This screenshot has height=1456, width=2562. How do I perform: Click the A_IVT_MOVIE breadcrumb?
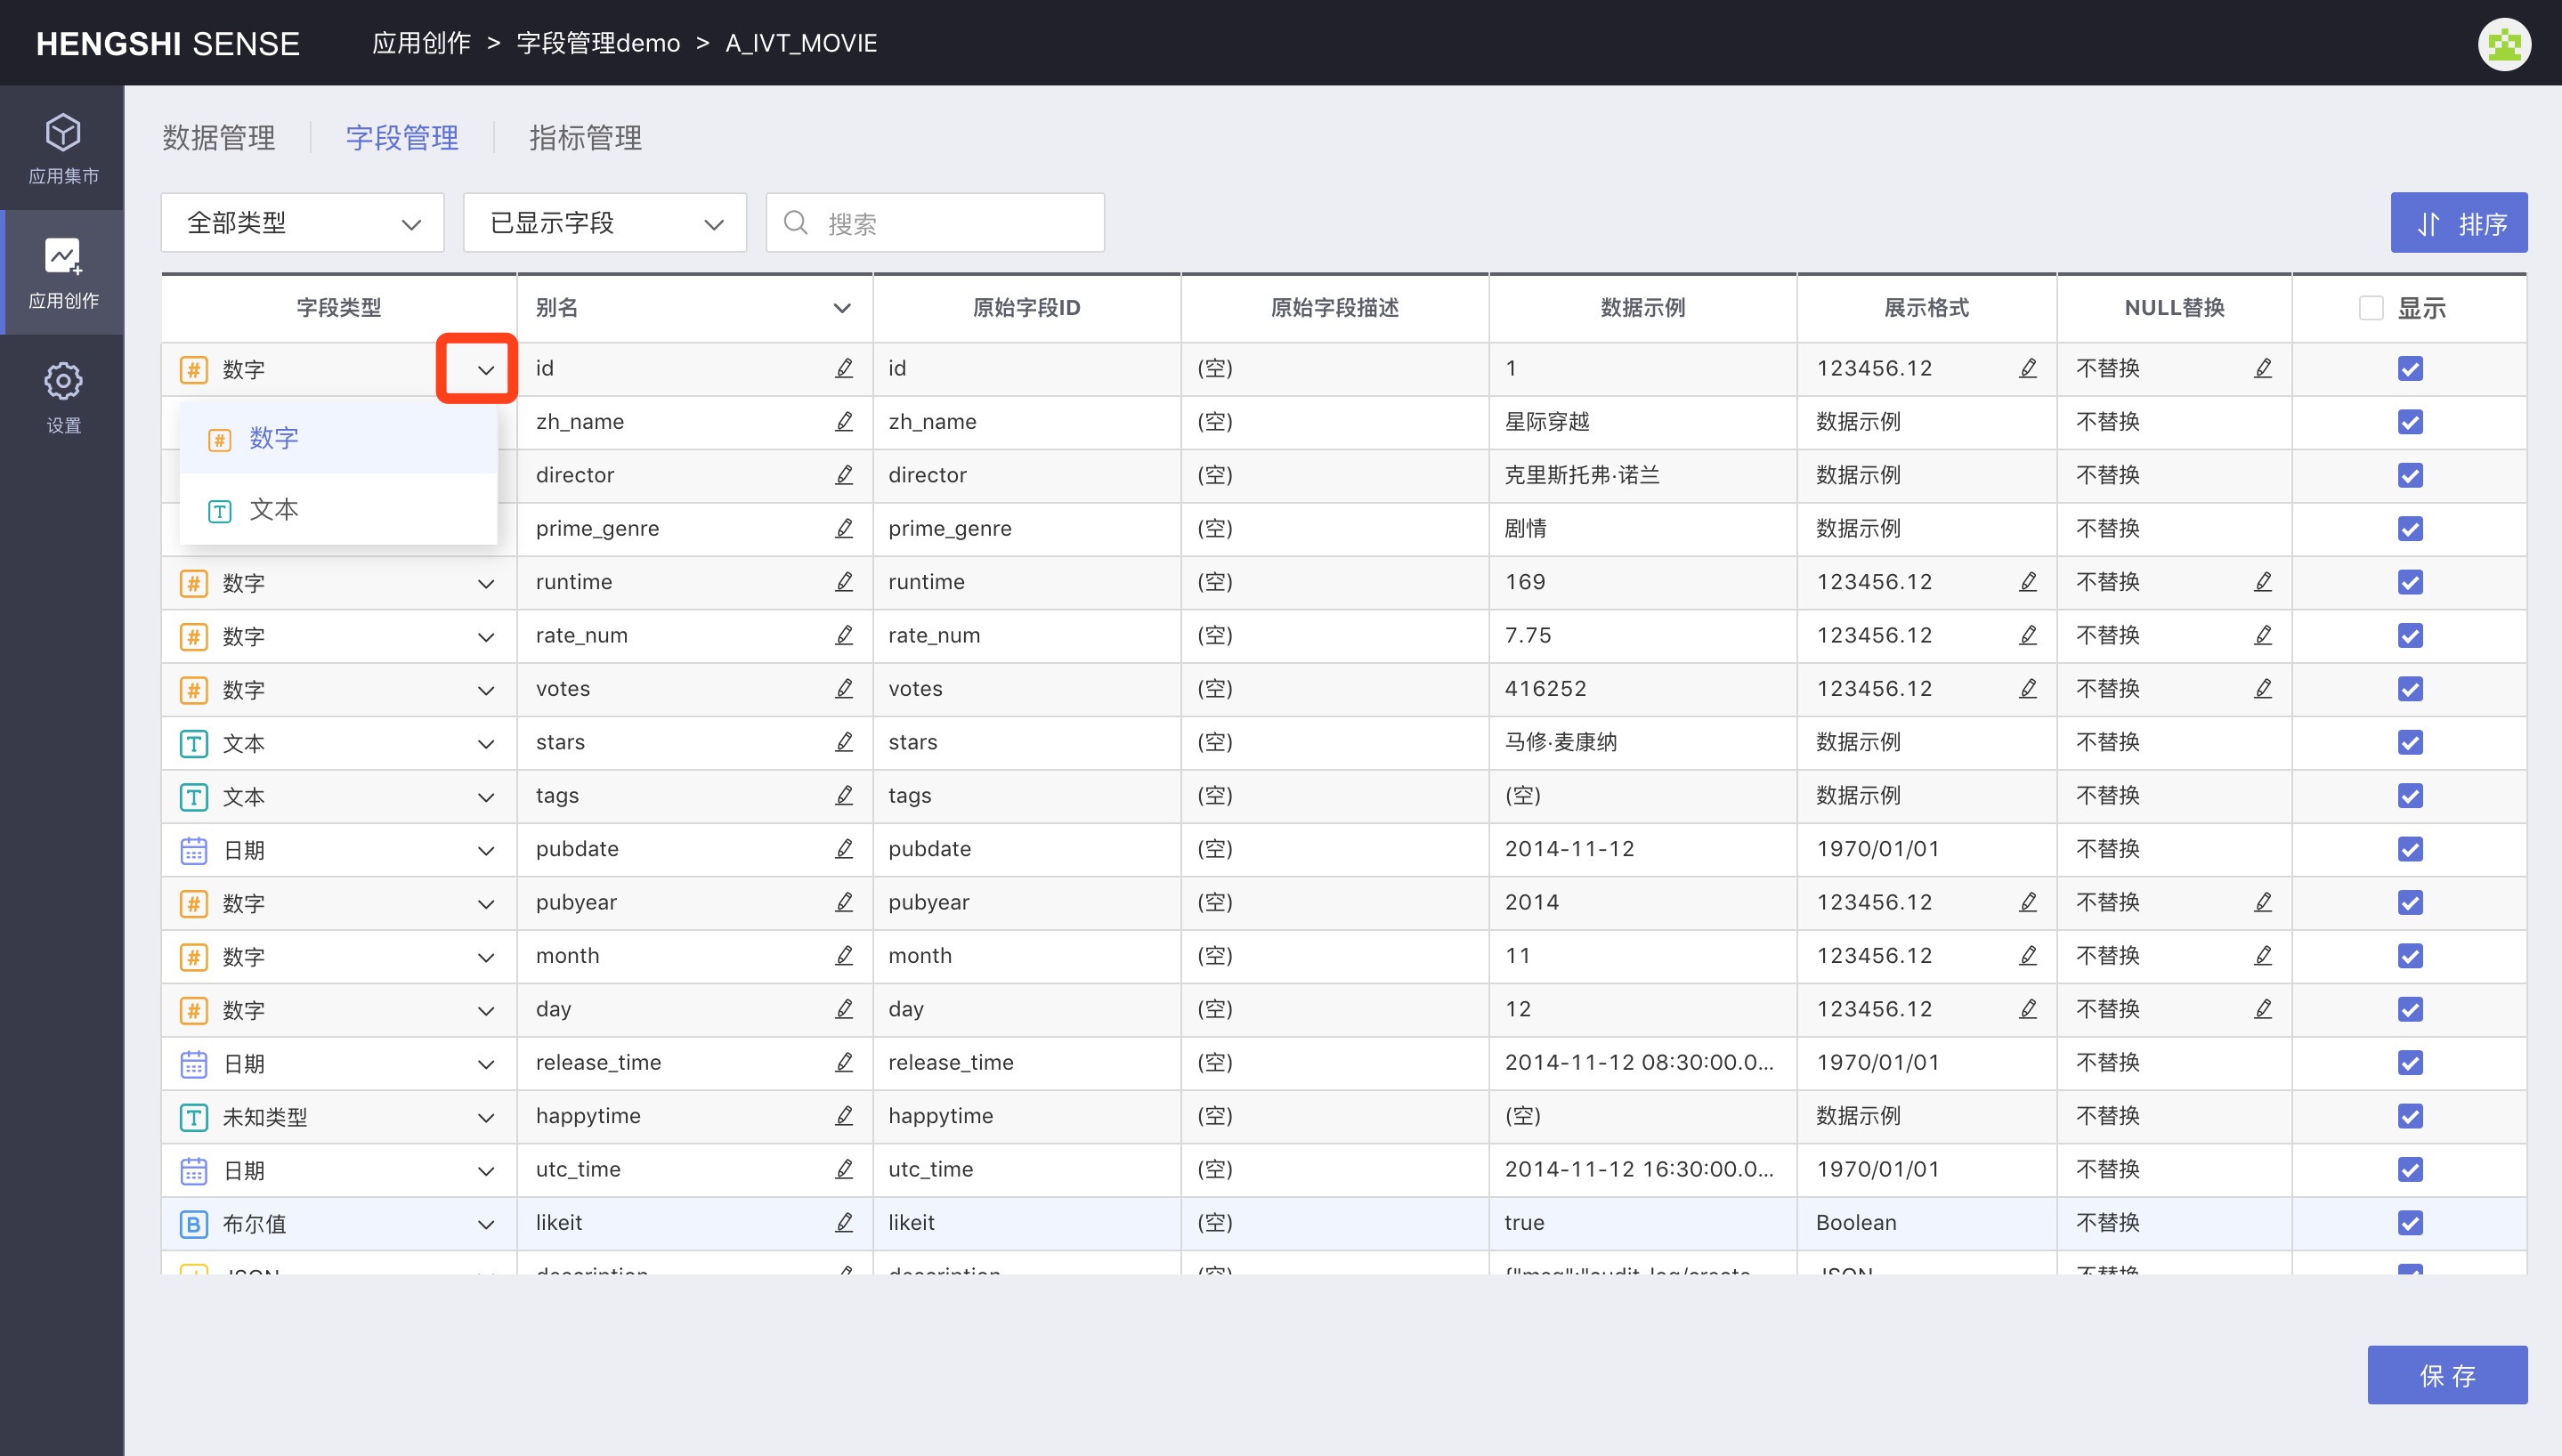801,43
